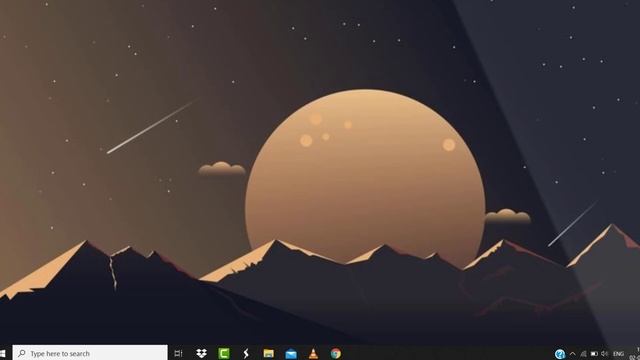640x360 pixels.
Task: Open network status in system tray
Action: click(584, 354)
